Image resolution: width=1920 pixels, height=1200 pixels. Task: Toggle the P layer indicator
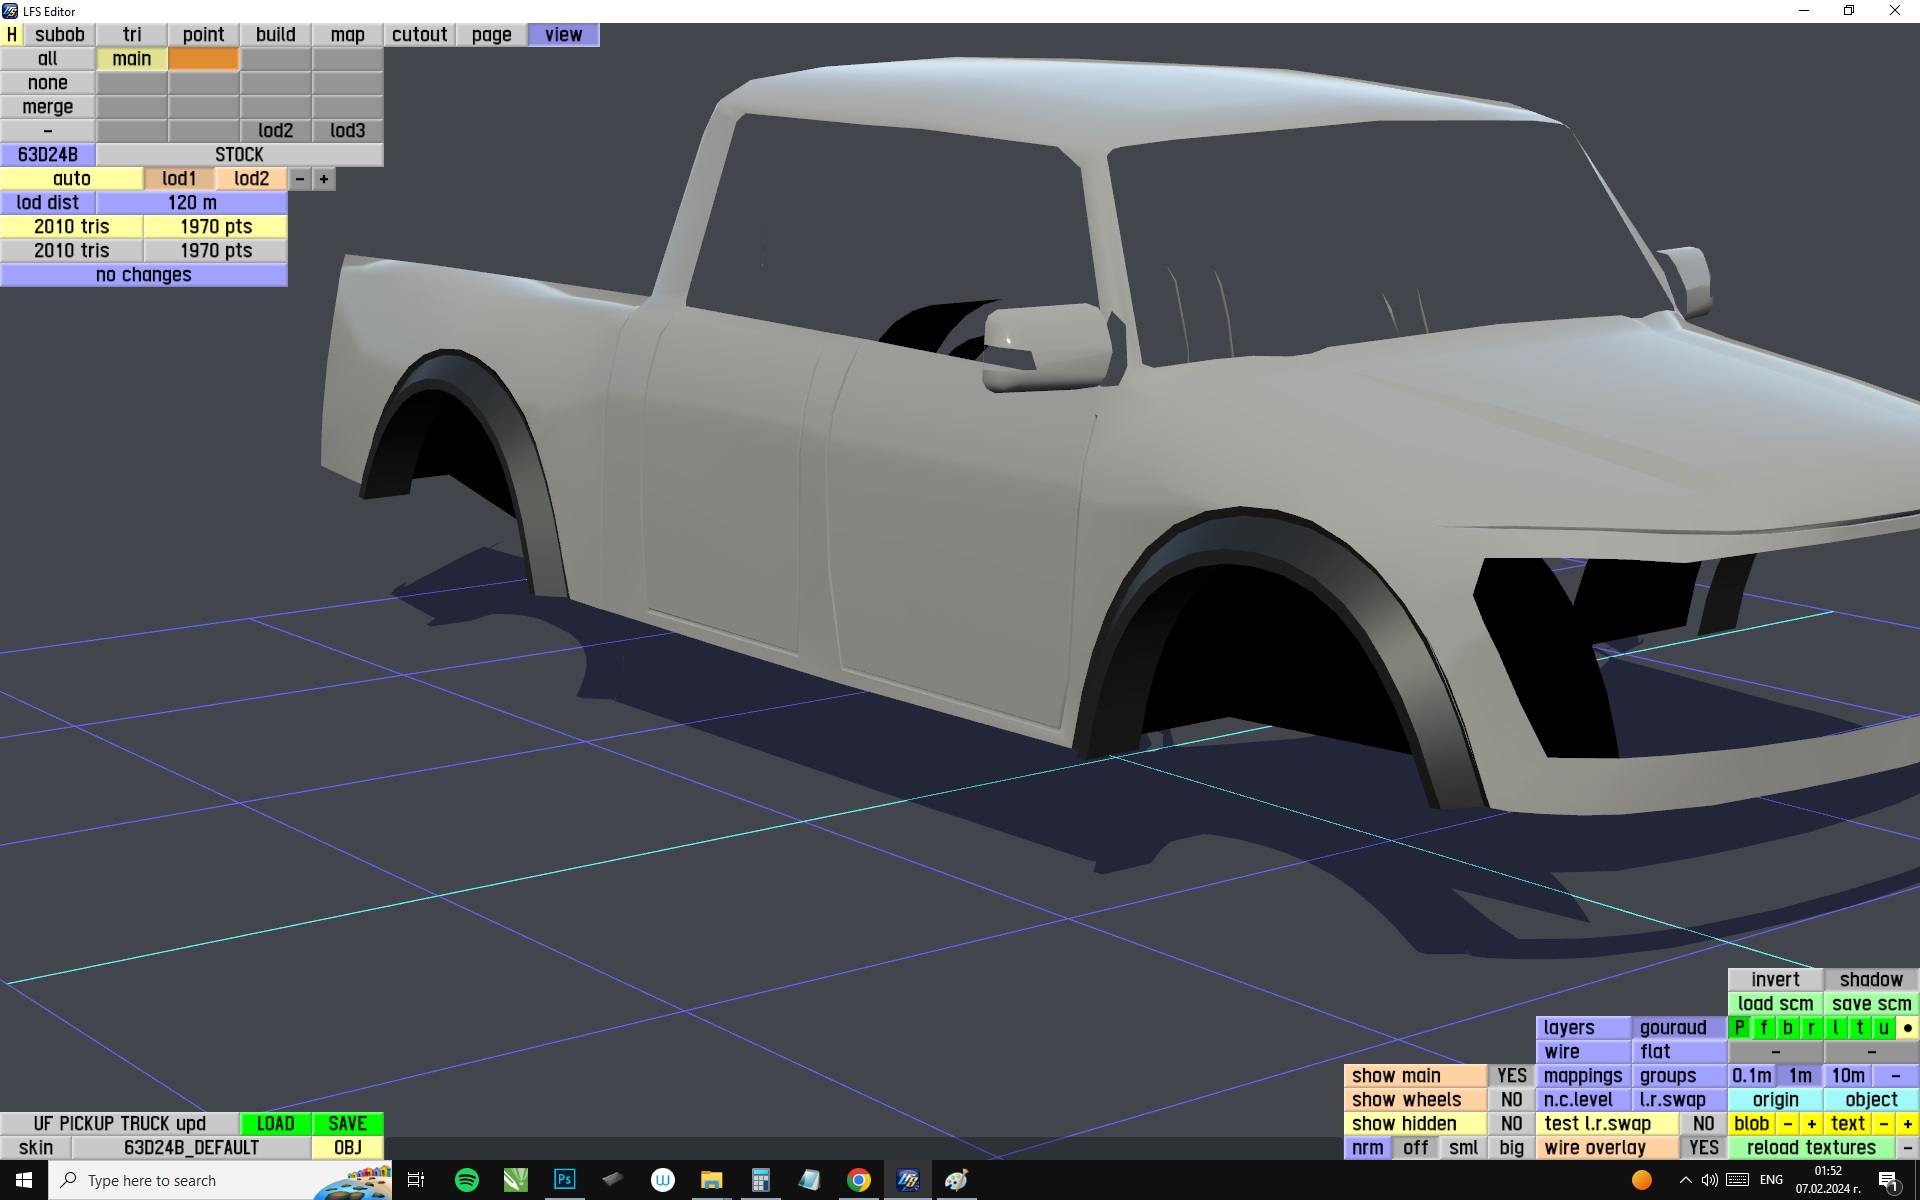point(1739,1027)
